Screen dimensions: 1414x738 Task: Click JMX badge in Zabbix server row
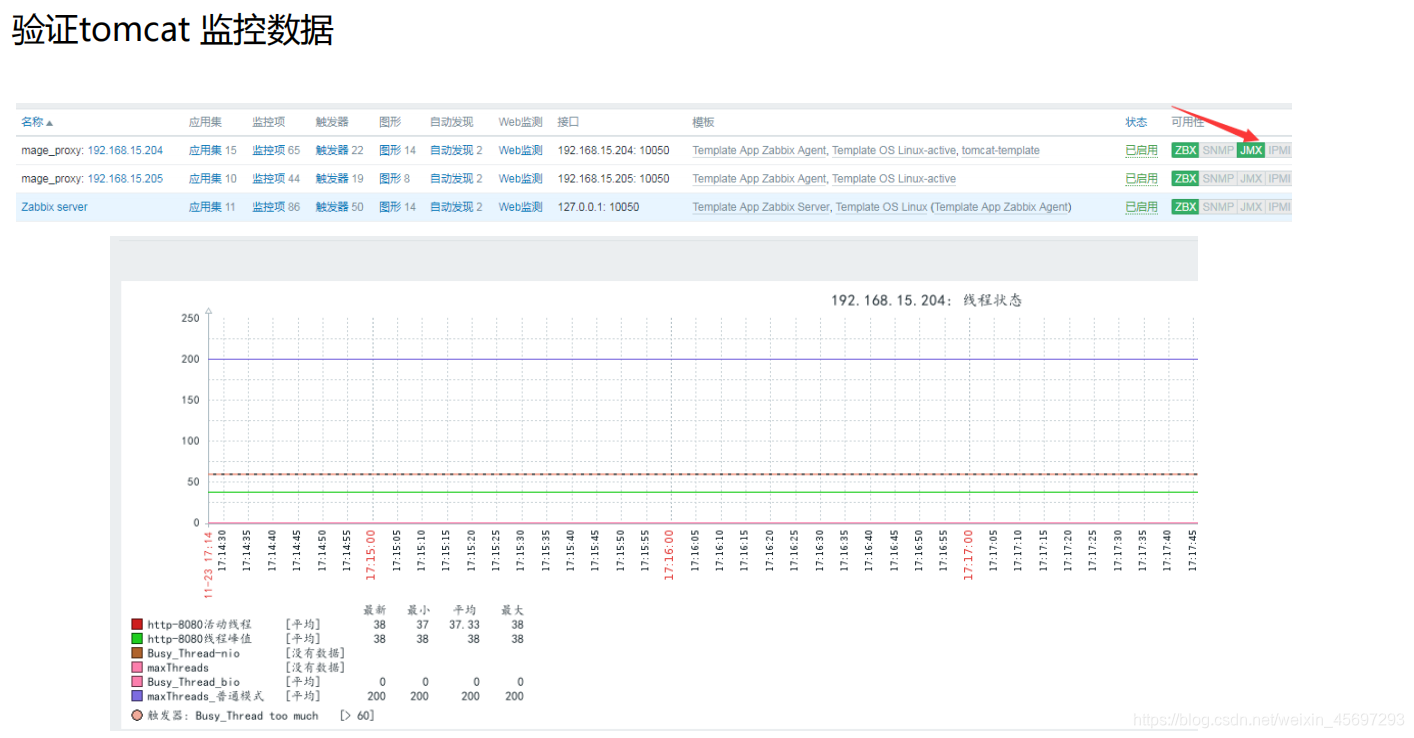1251,206
